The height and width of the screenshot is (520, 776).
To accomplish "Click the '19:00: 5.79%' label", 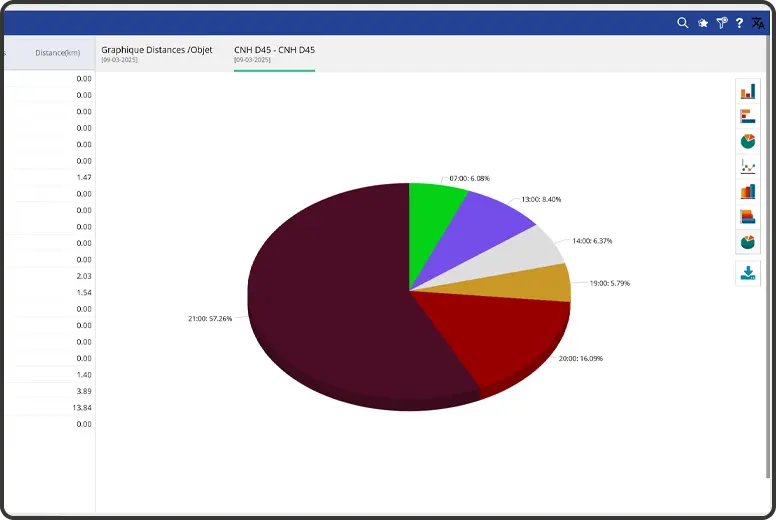I will [x=610, y=284].
